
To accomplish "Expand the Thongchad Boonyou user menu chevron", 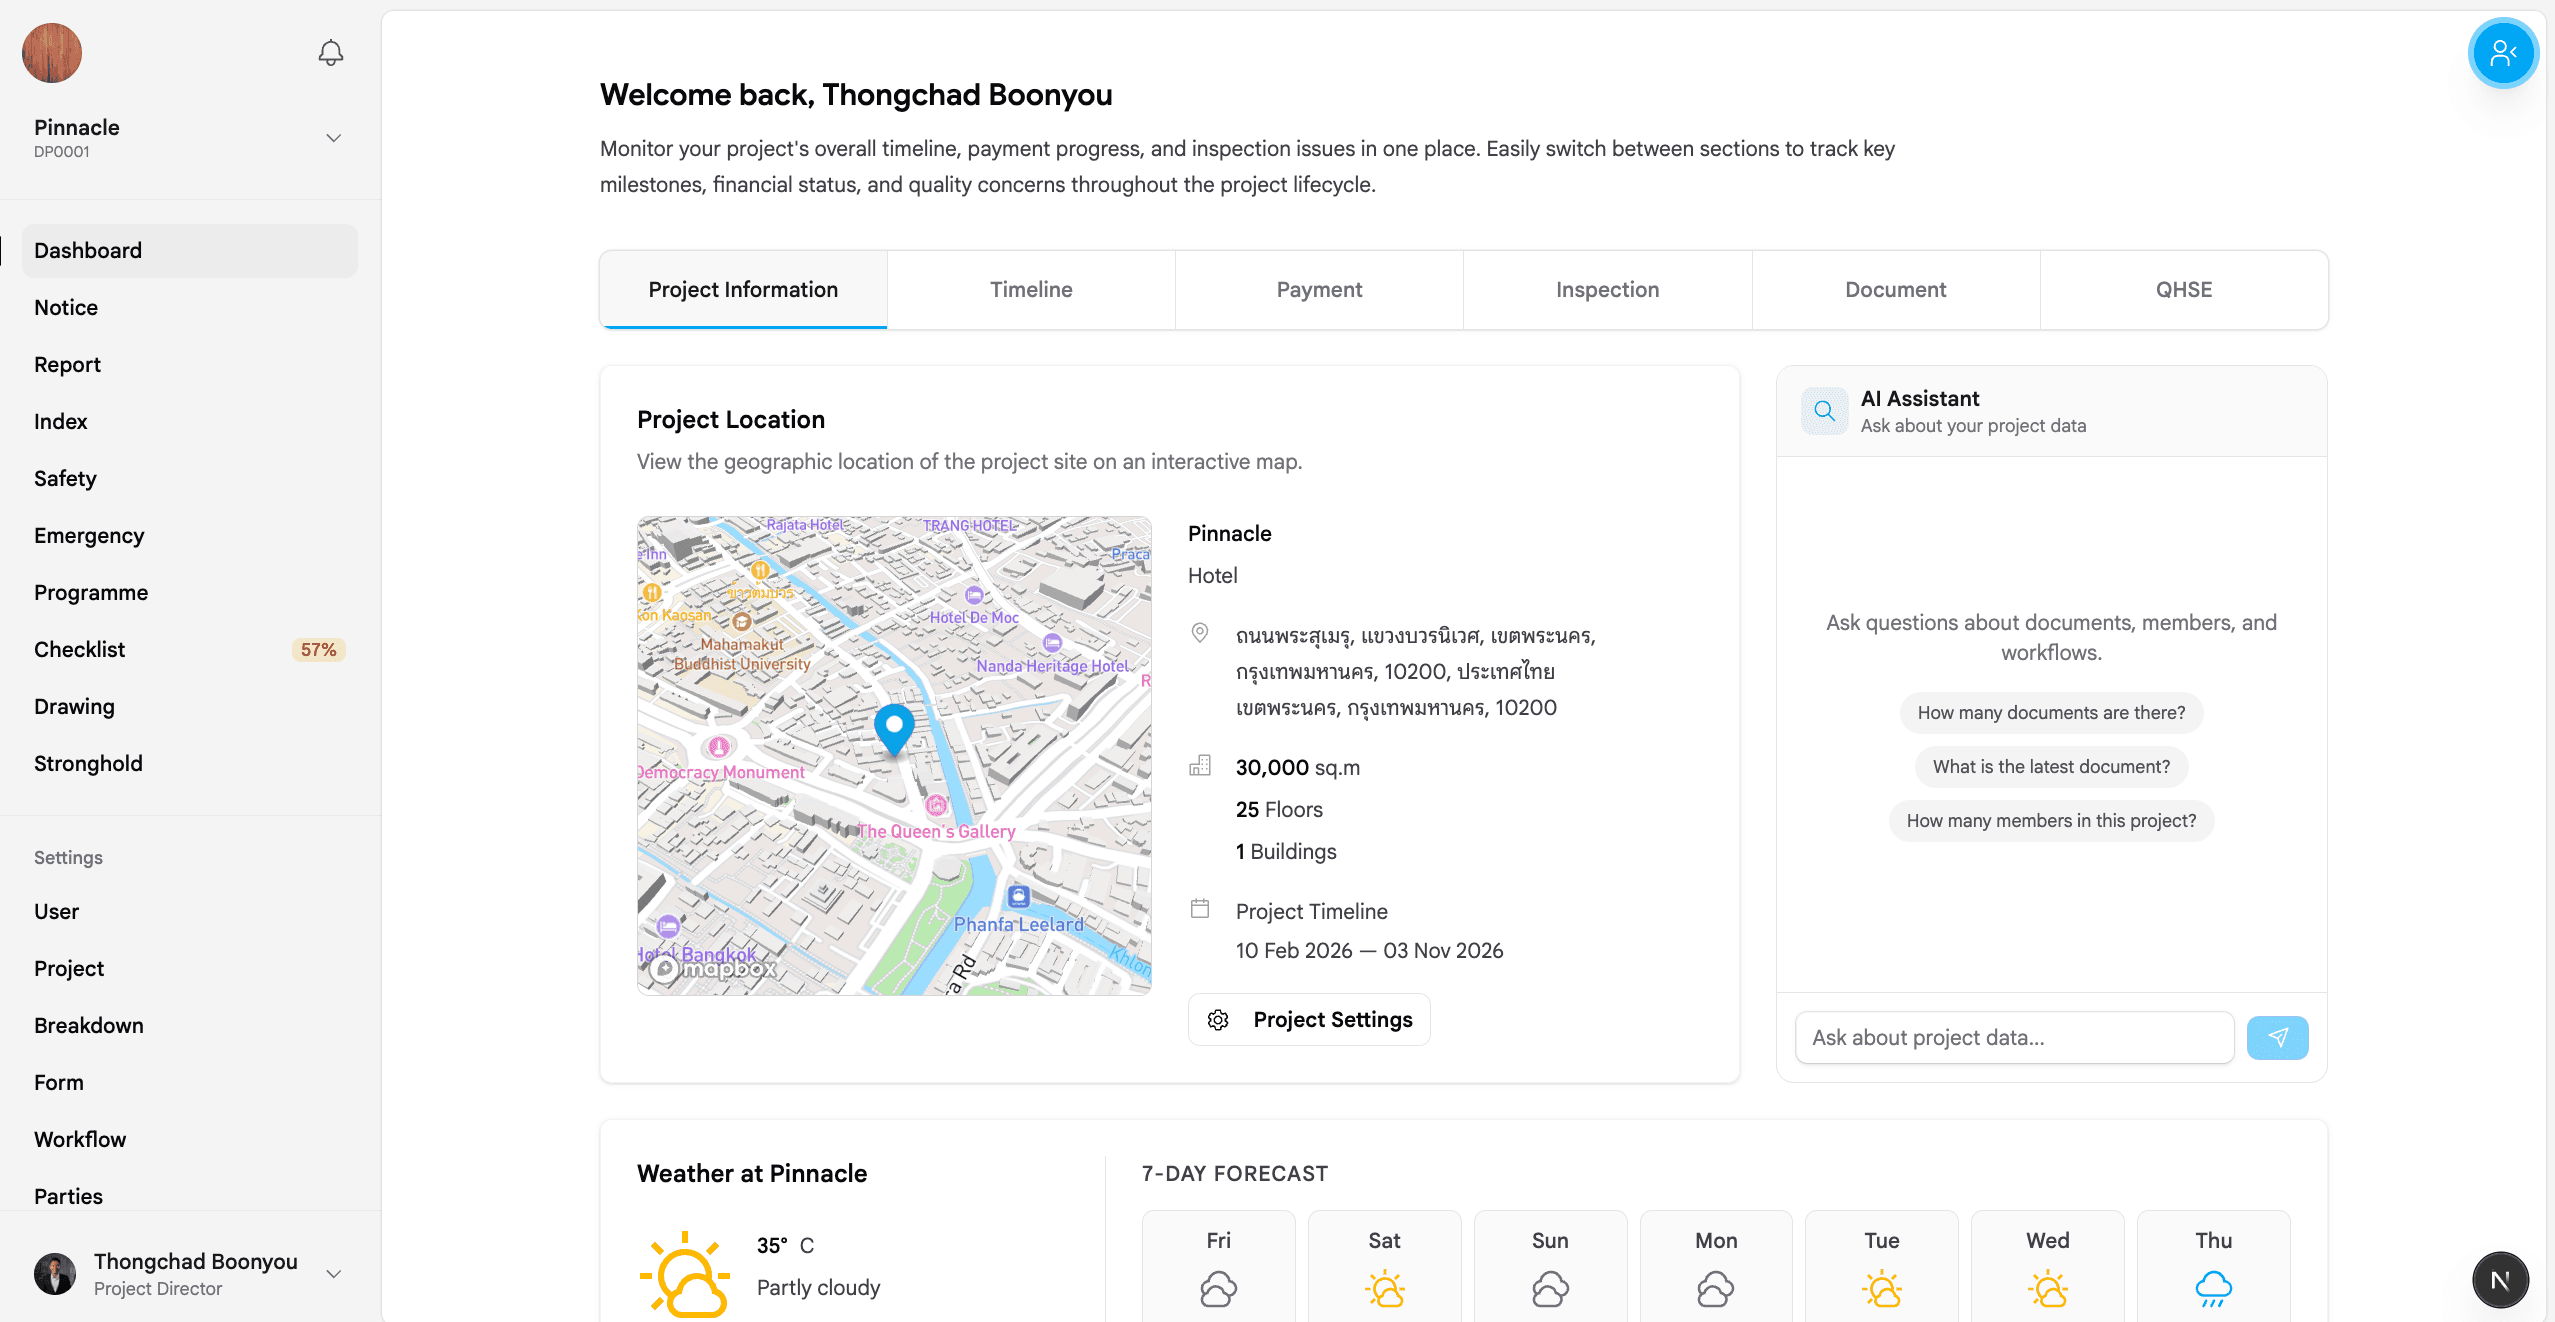I will (334, 1274).
